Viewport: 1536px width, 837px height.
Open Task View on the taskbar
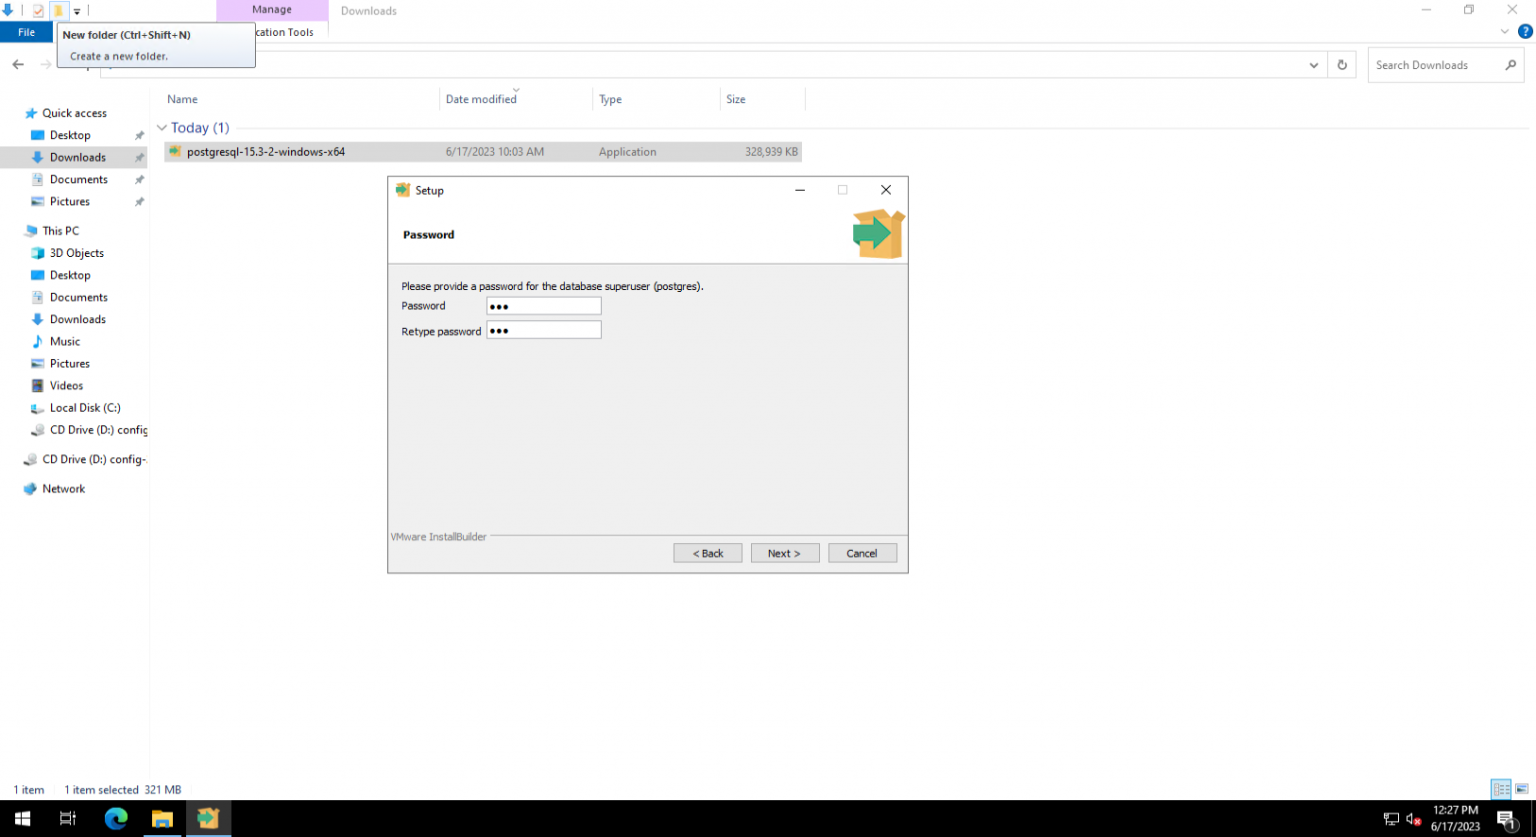tap(68, 818)
